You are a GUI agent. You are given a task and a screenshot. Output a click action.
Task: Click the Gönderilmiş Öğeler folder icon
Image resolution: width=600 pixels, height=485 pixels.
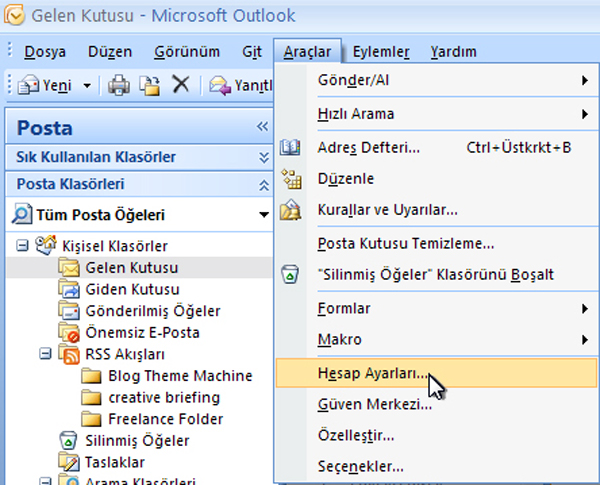(x=69, y=310)
